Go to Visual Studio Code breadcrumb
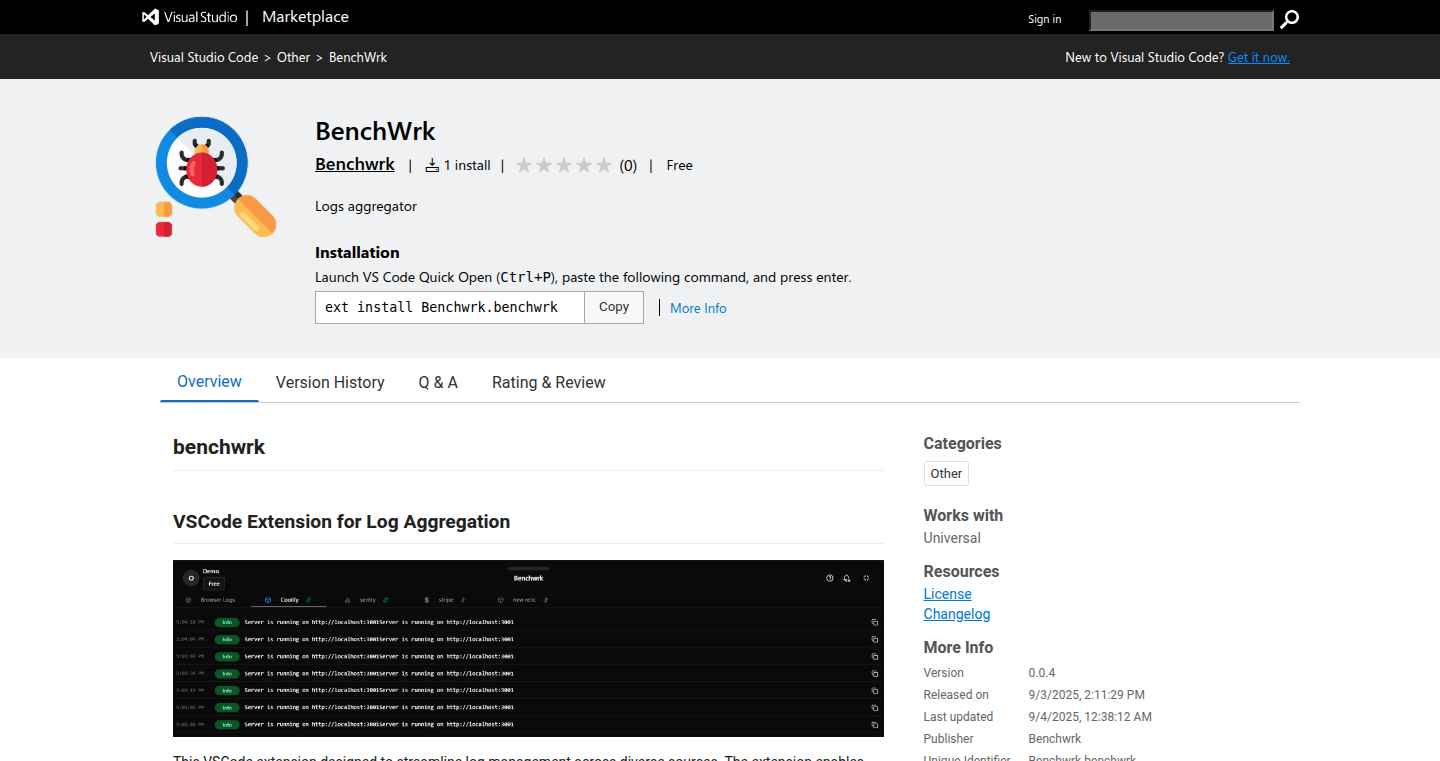 click(x=204, y=57)
